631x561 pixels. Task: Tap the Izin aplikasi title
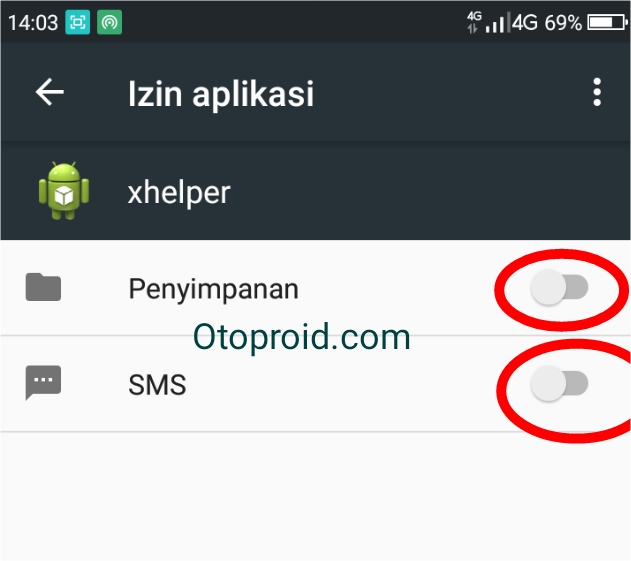click(221, 94)
